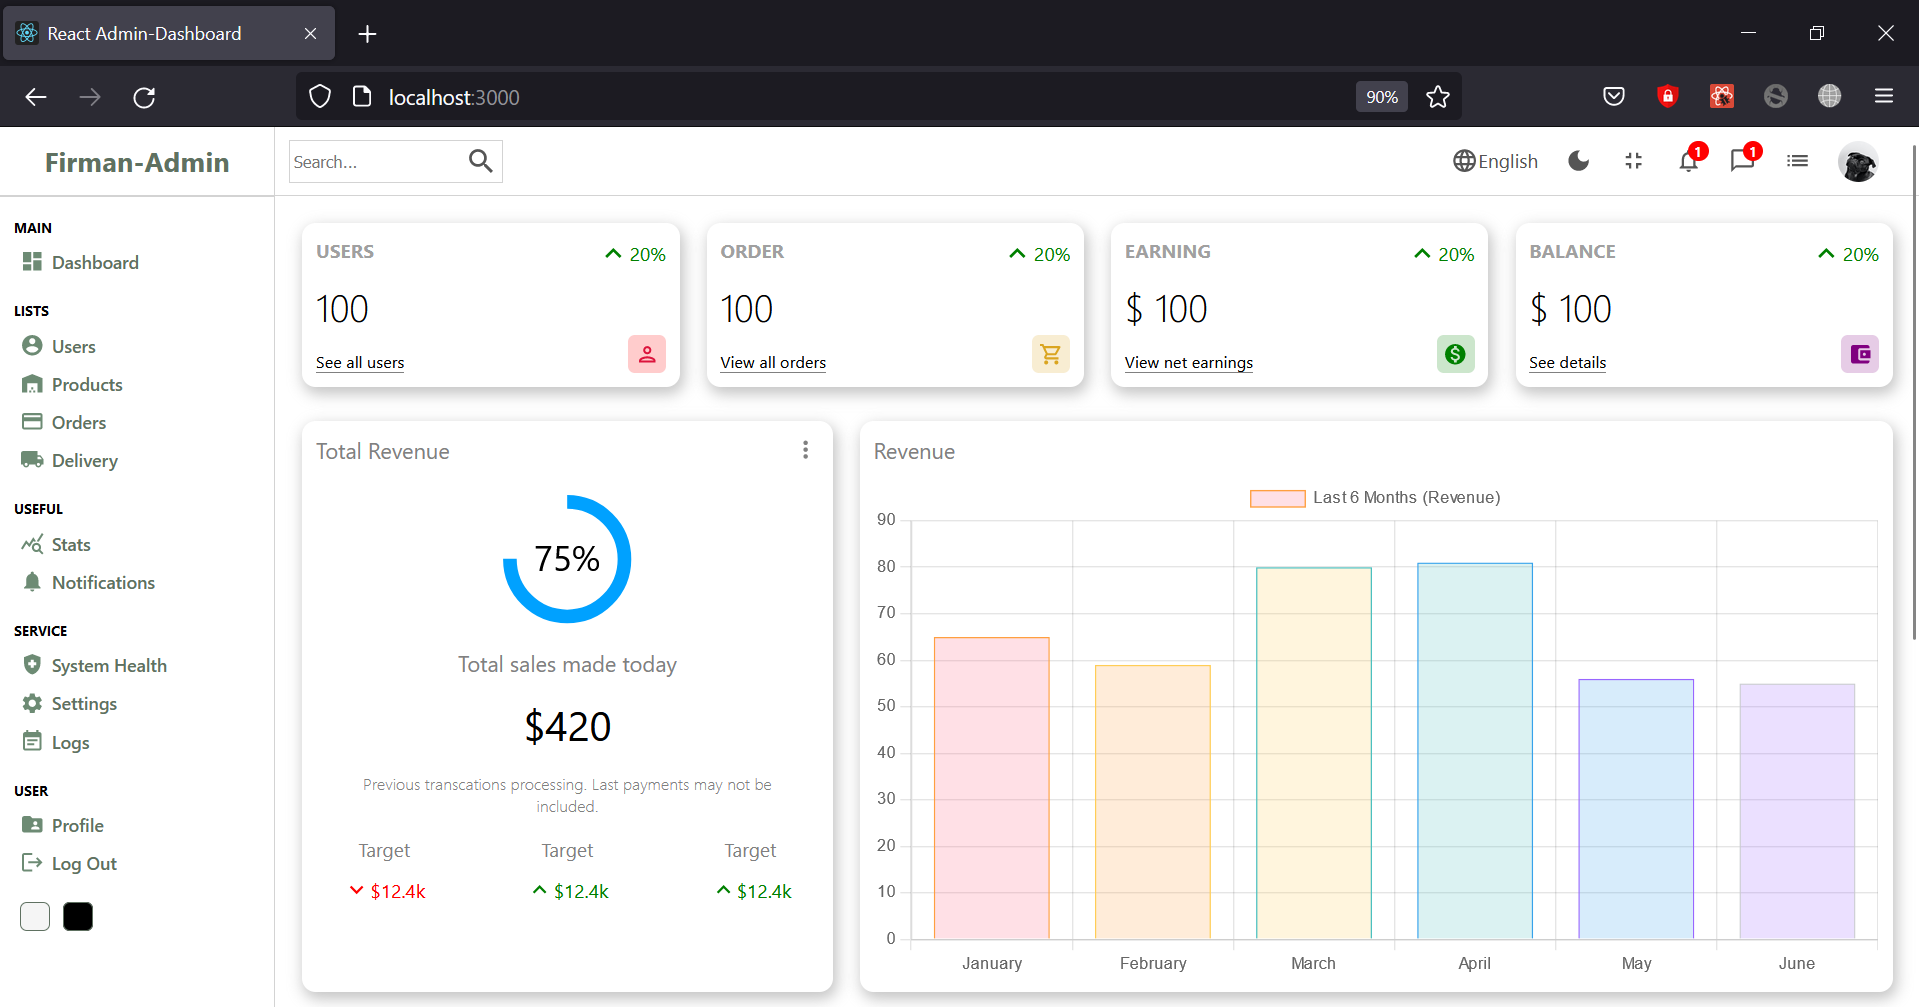The image size is (1919, 1007).
Task: Open the chat messages icon
Action: pos(1742,162)
